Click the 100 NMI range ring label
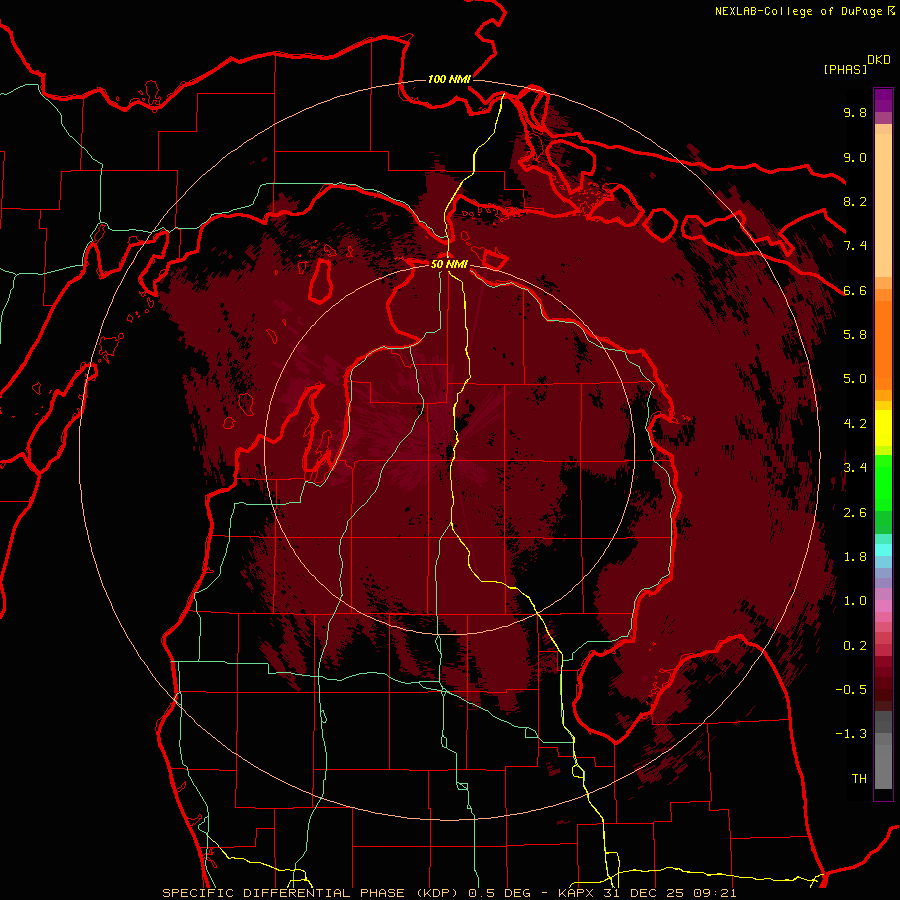The width and height of the screenshot is (900, 900). coord(449,79)
